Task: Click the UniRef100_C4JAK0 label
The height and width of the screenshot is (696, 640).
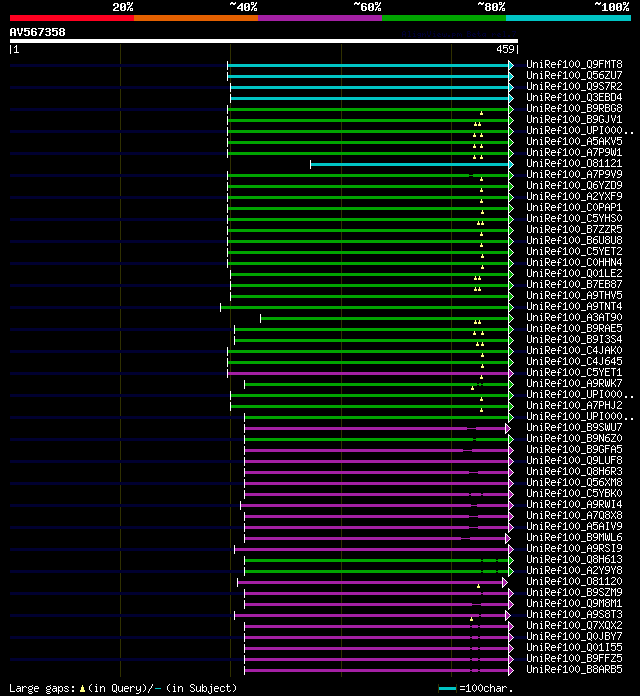Action: (574, 351)
